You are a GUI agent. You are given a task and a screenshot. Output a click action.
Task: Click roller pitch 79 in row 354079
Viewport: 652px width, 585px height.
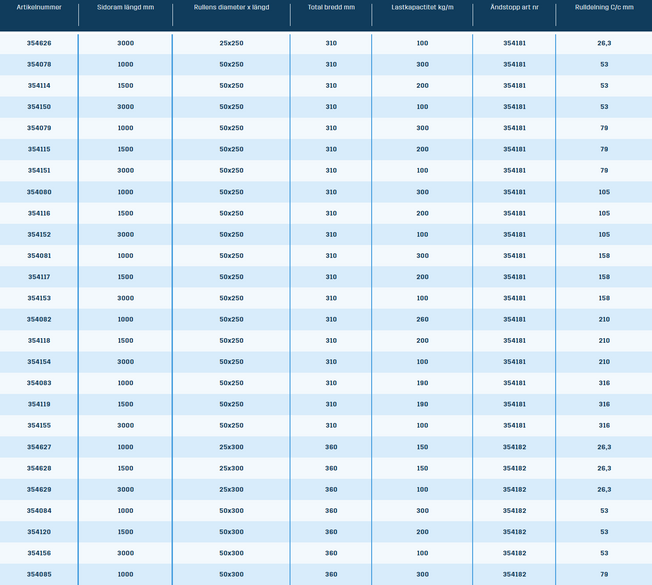click(604, 128)
